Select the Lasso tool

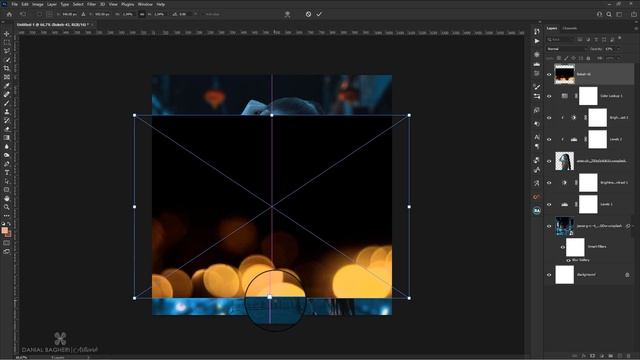tap(7, 51)
